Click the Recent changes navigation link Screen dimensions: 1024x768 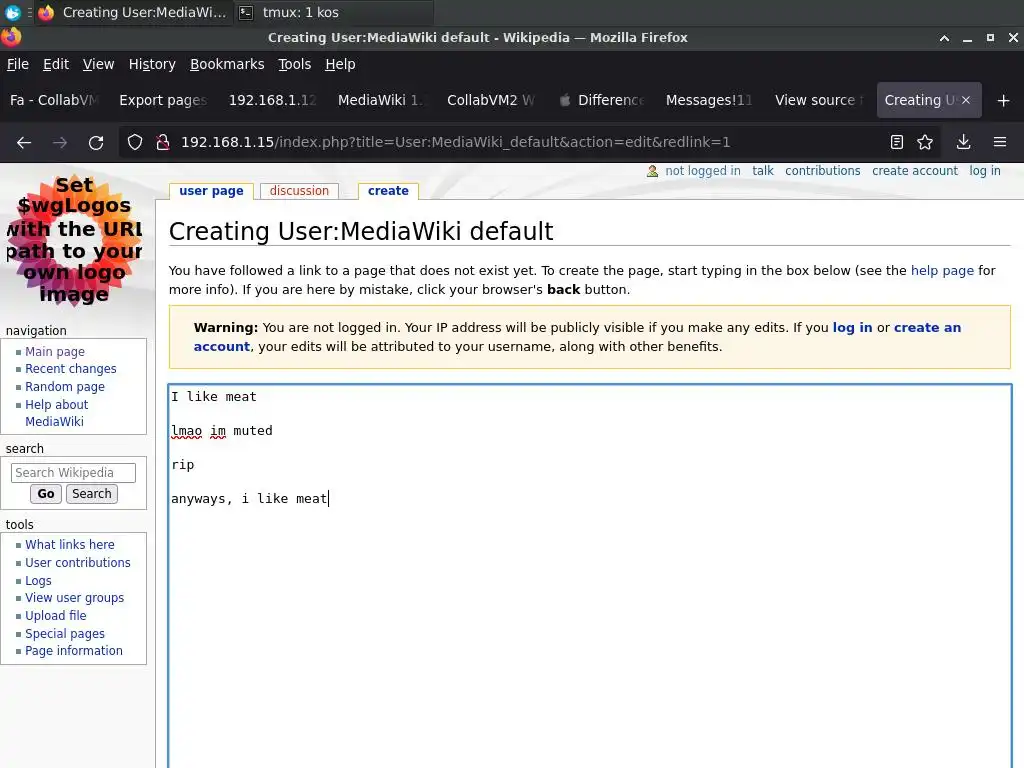pyautogui.click(x=71, y=369)
